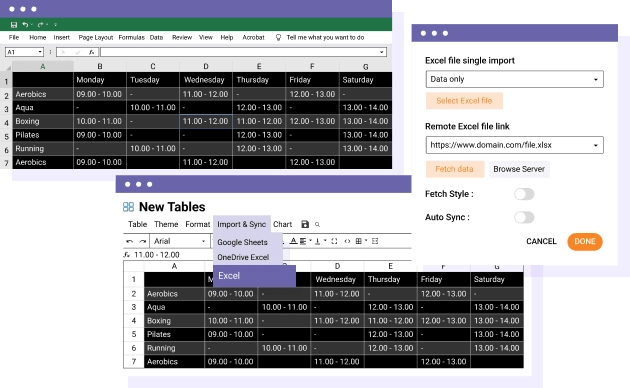This screenshot has width=630, height=388.
Task: Click the fullscreen brackets icon in New Tables
Action: 334,241
